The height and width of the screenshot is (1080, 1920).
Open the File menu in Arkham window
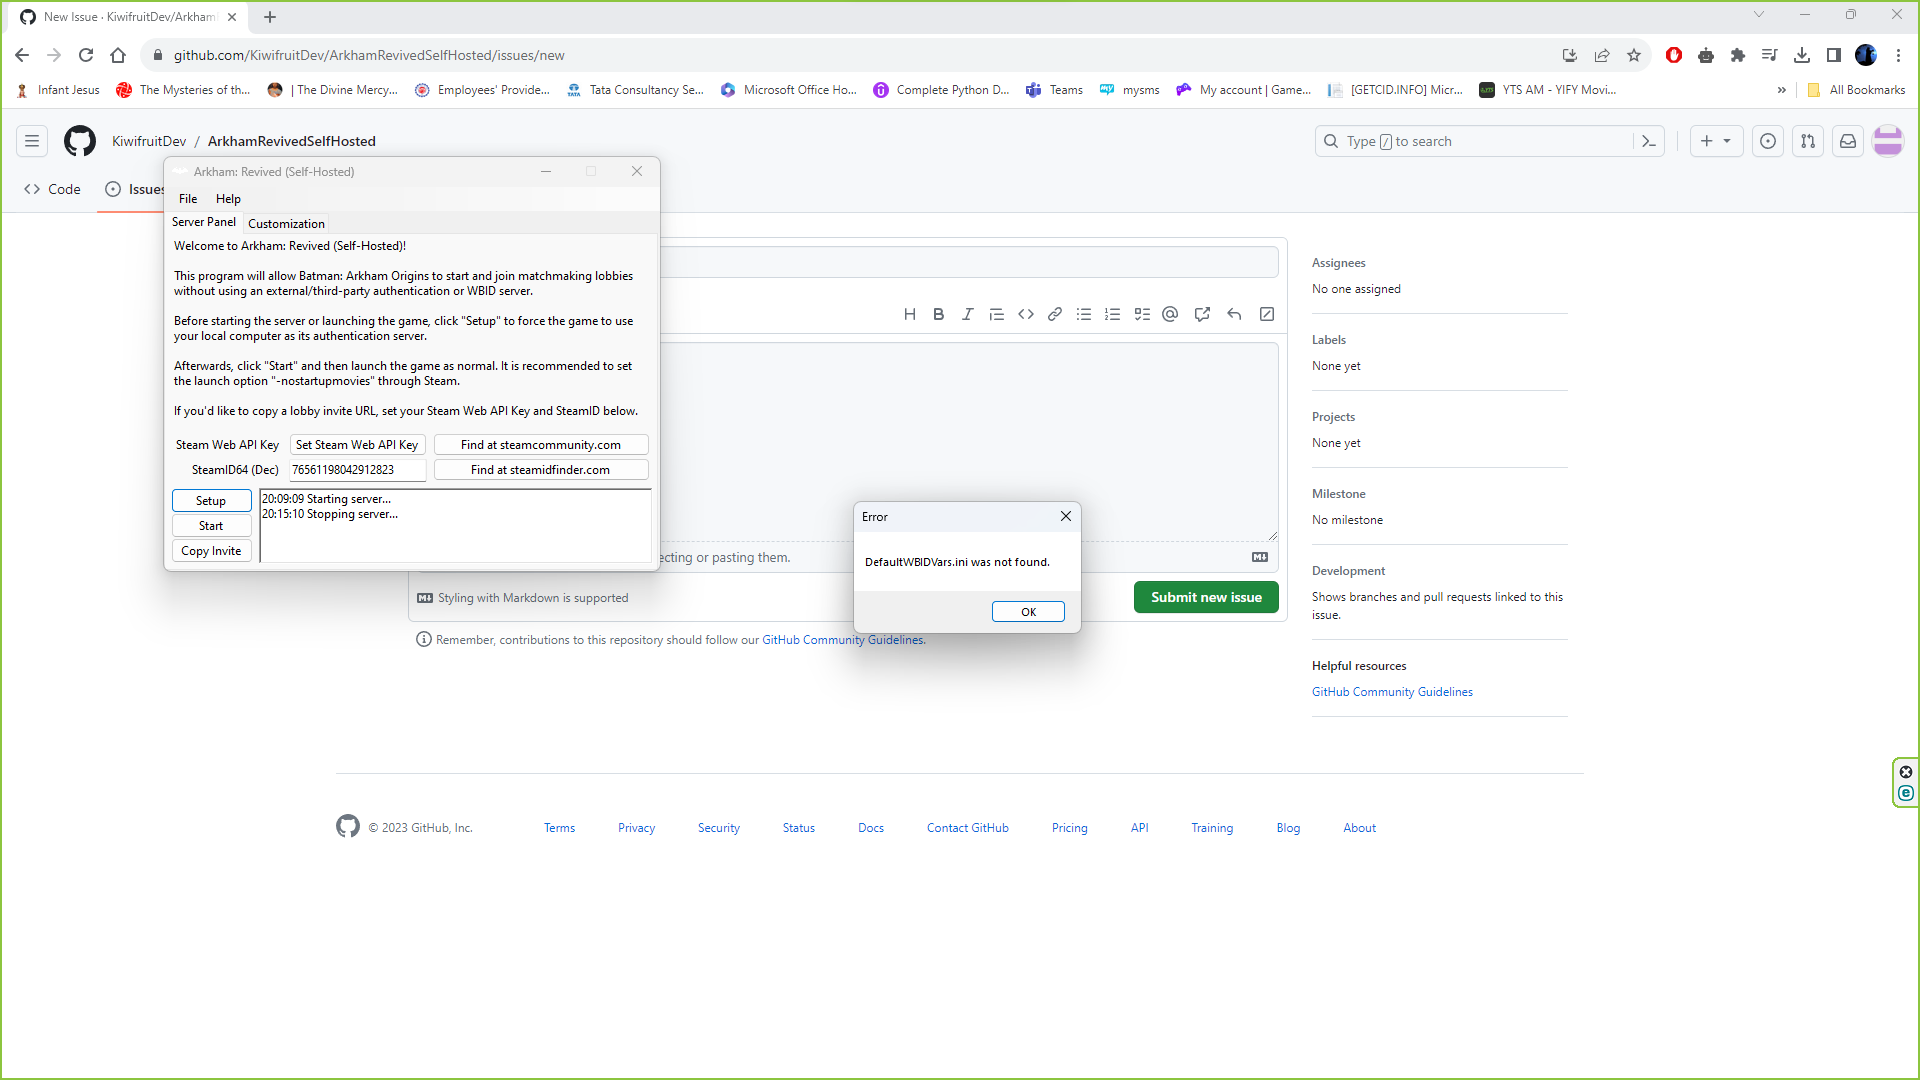pyautogui.click(x=188, y=198)
